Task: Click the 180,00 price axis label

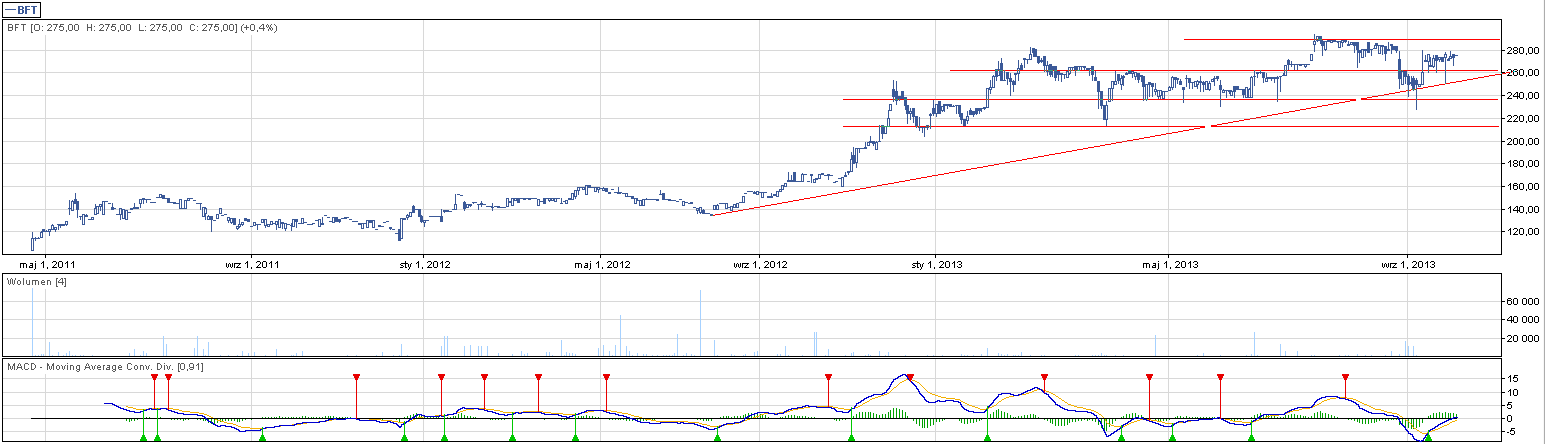Action: pyautogui.click(x=1524, y=164)
